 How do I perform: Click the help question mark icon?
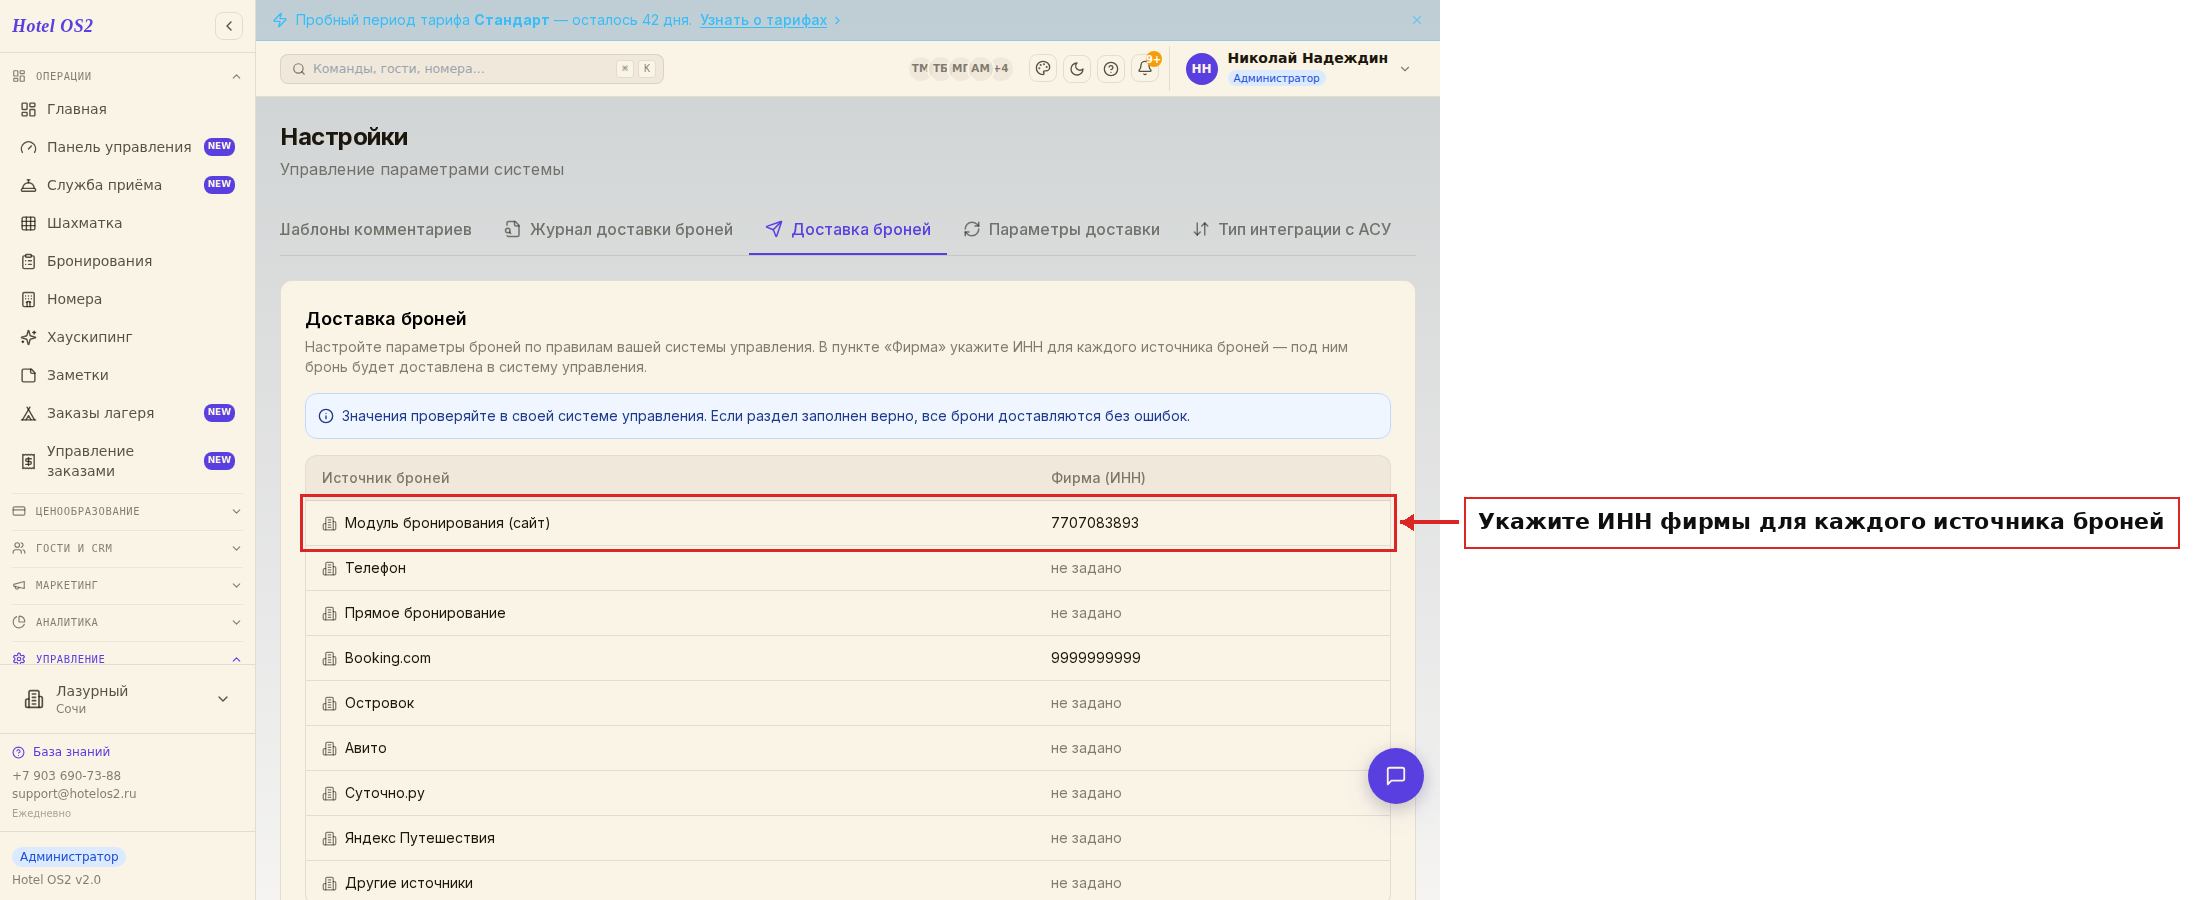(x=1111, y=69)
